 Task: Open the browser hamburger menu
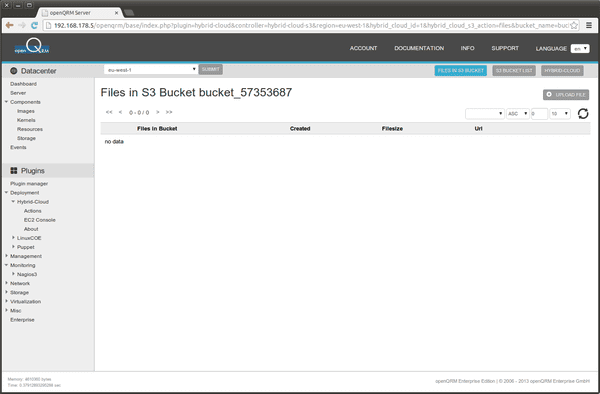[589, 25]
